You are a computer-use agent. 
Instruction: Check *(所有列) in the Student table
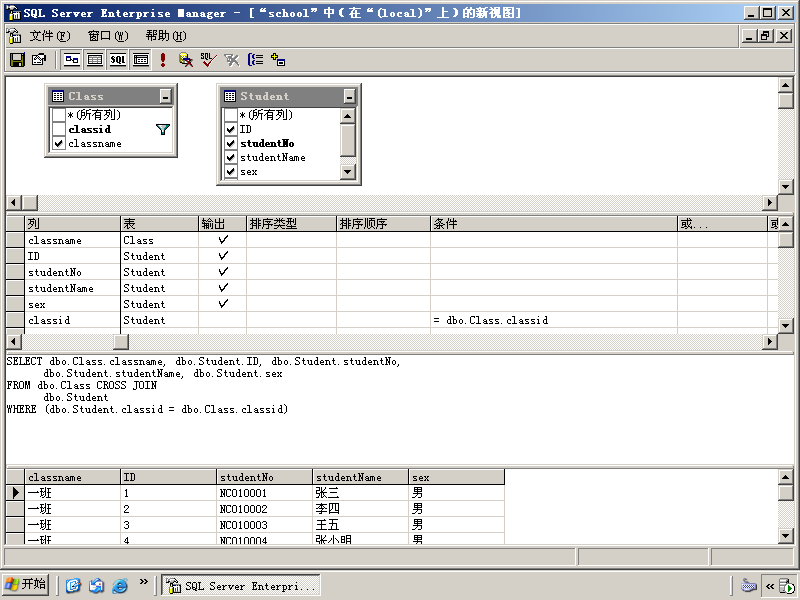(231, 115)
